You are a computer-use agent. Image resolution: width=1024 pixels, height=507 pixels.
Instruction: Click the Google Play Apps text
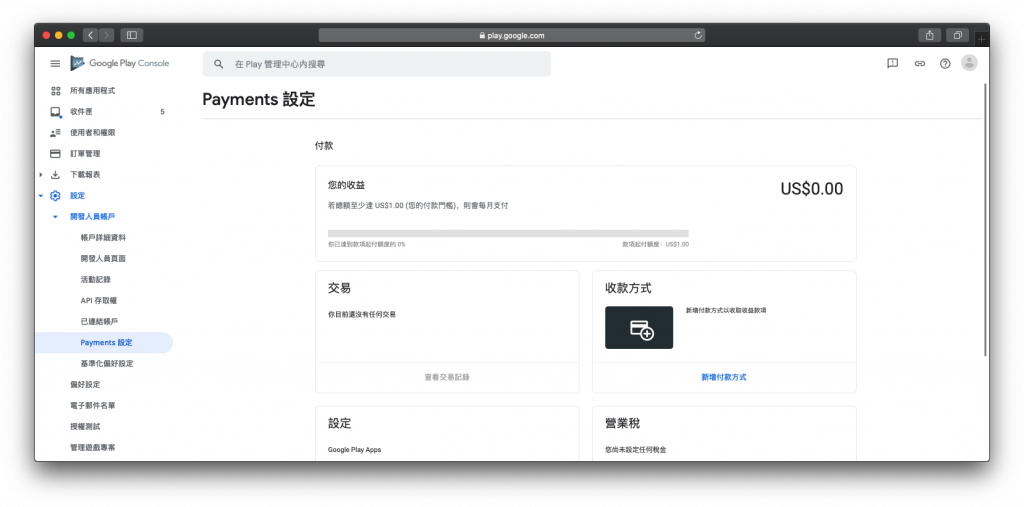point(354,450)
